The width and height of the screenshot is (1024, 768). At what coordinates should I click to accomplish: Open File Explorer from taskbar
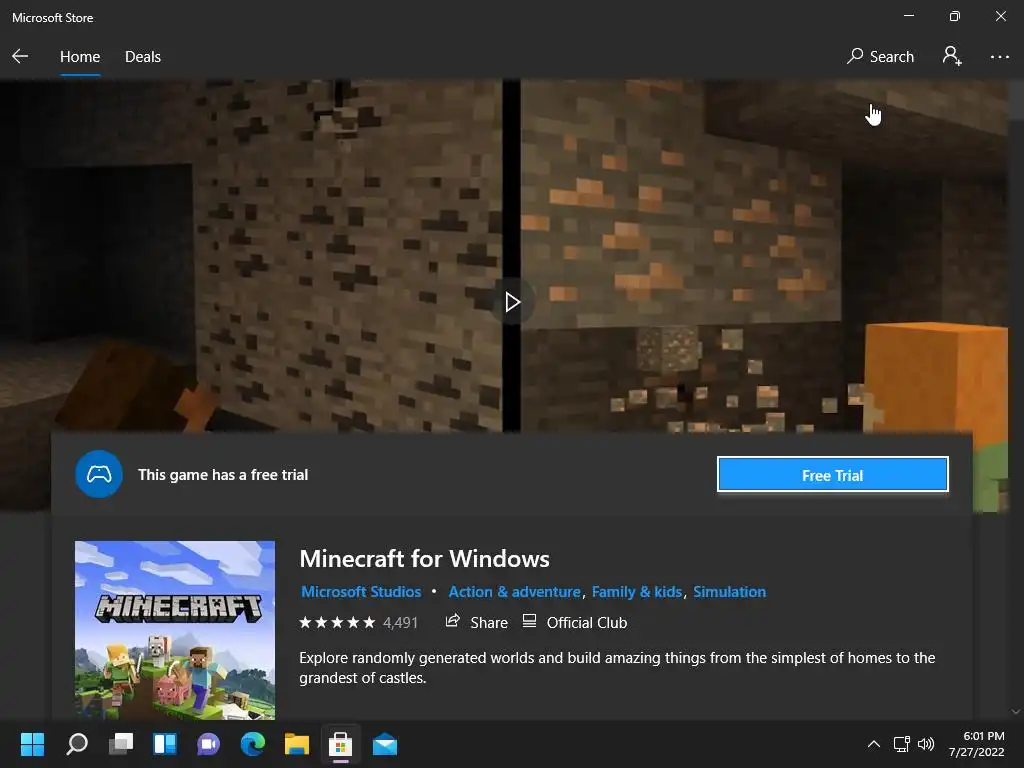click(x=296, y=744)
